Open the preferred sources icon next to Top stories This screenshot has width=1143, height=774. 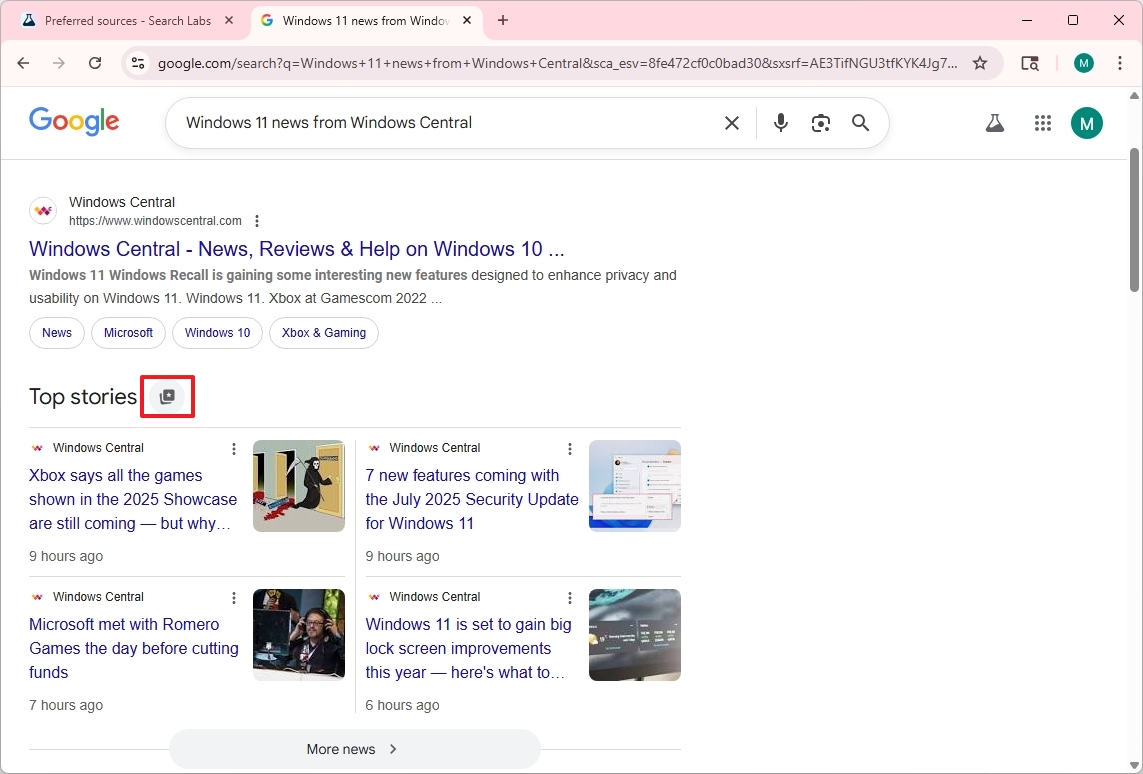click(x=167, y=396)
